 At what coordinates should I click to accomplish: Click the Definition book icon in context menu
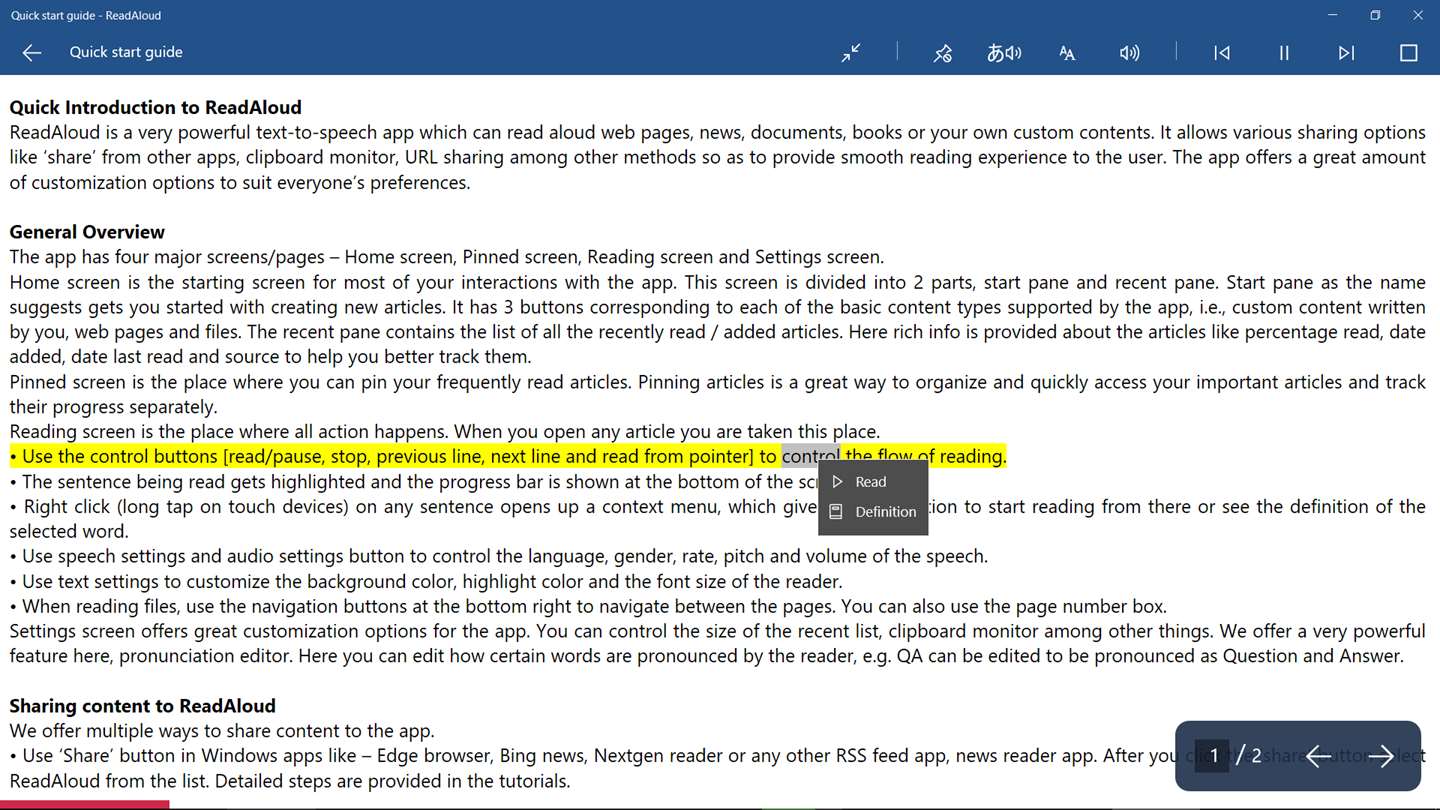837,512
